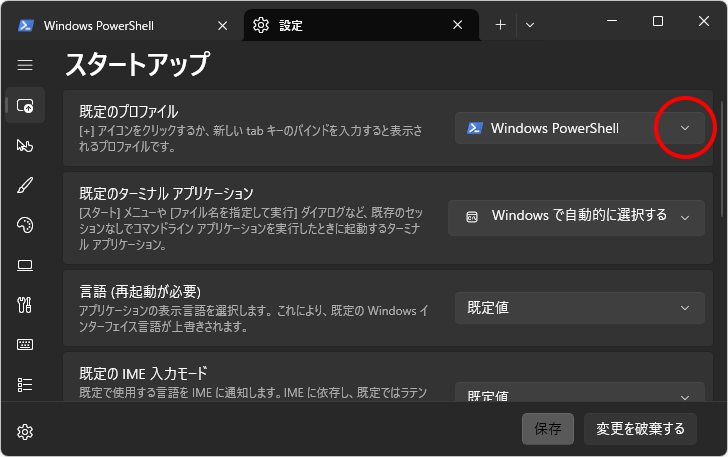Viewport: 728px width, 457px height.
Task: Open Color schemes via the palette icon
Action: (x=25, y=225)
